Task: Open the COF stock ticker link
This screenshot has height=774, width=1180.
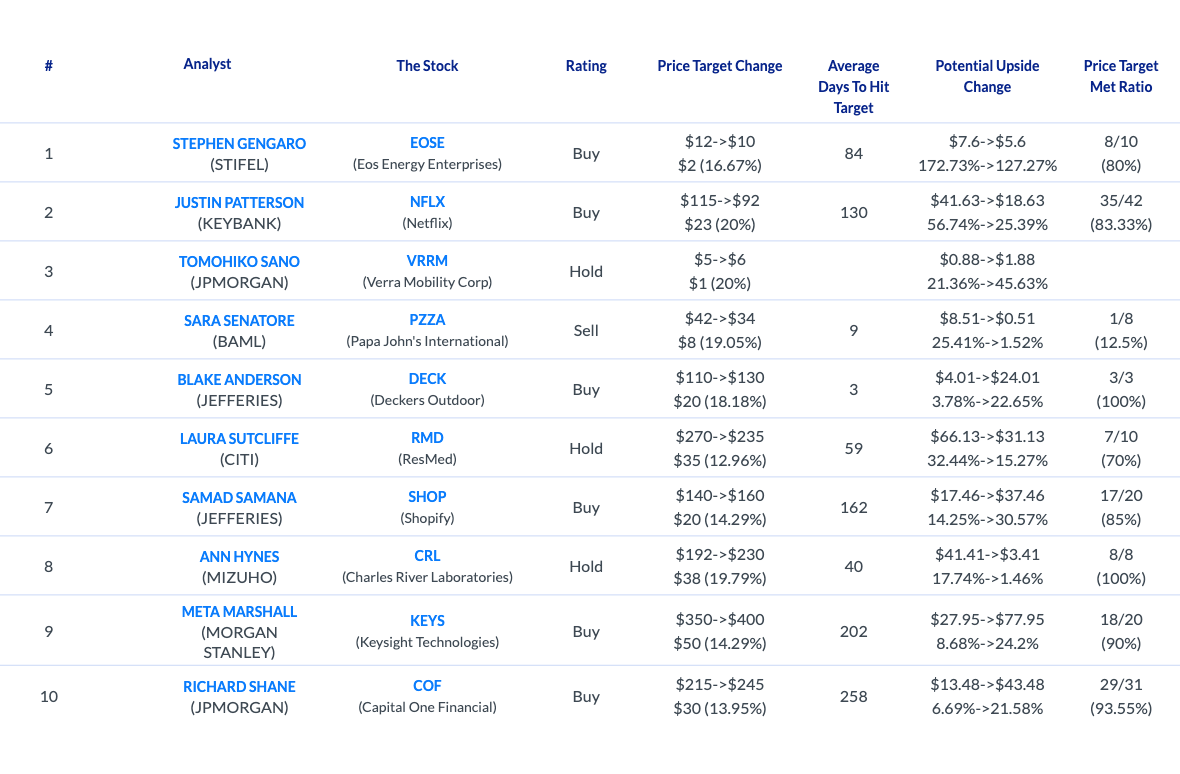Action: (427, 686)
